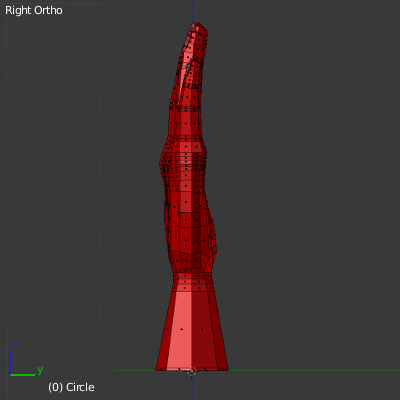Click the green y letter on the gizmo

pos(40,369)
